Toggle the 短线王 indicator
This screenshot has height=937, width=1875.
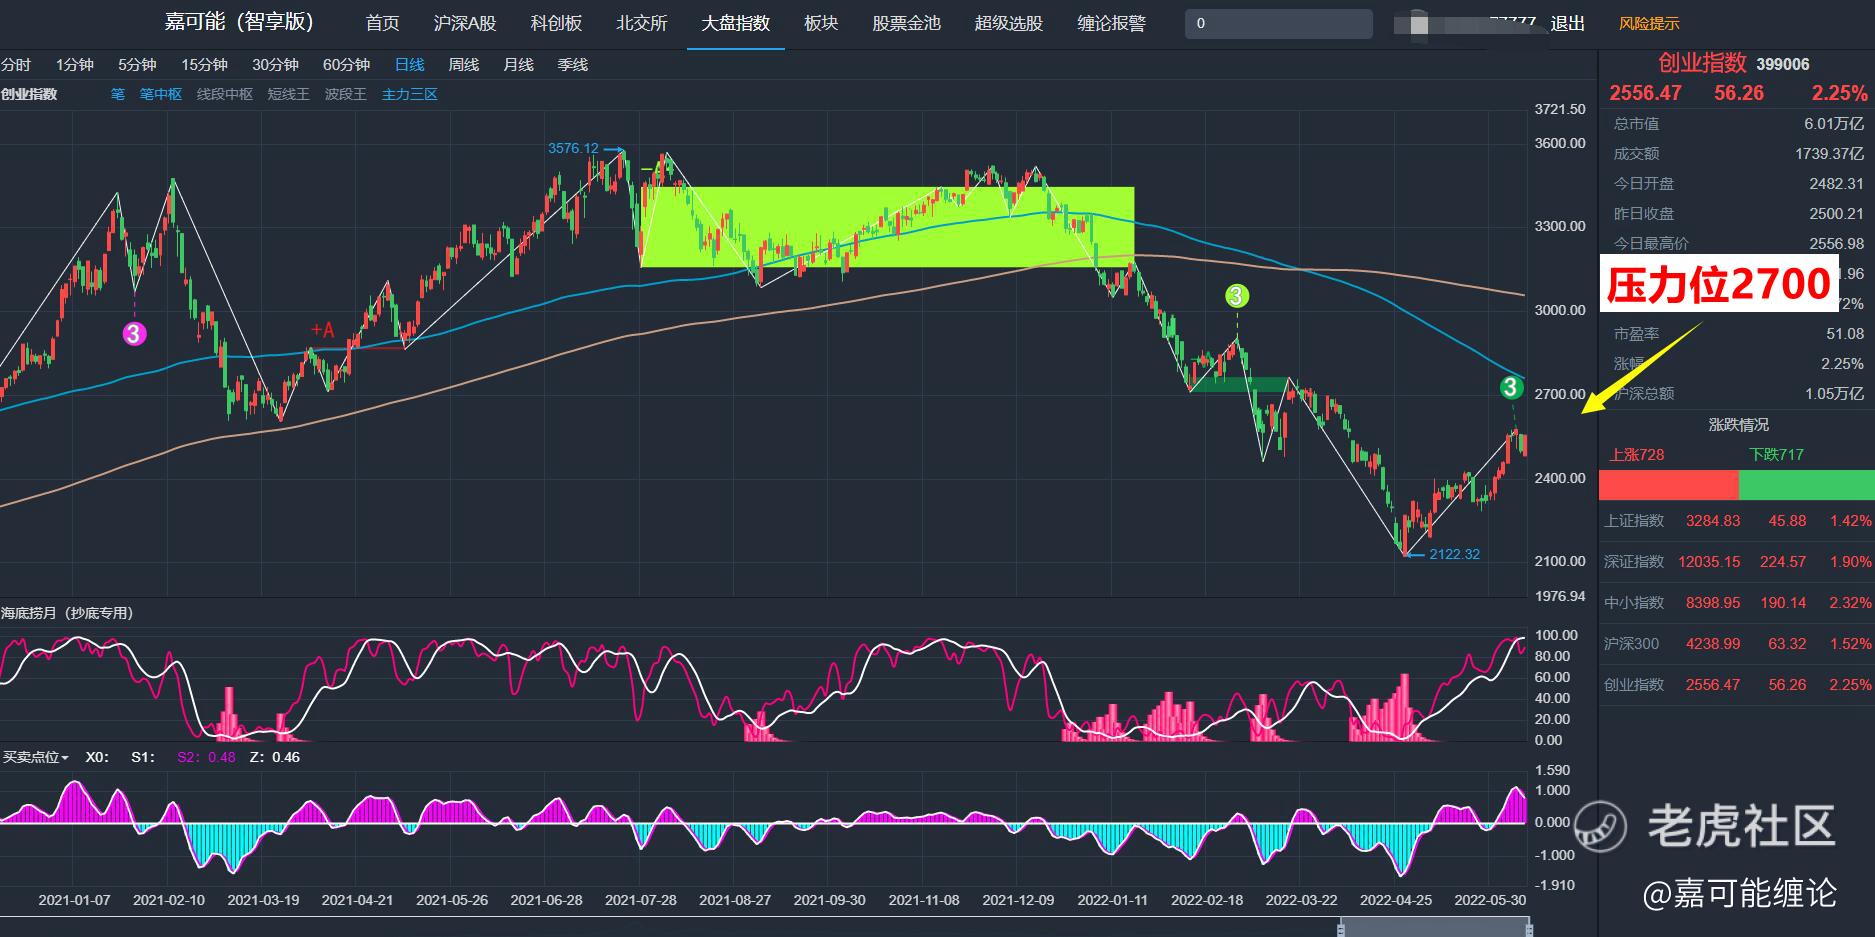[288, 94]
